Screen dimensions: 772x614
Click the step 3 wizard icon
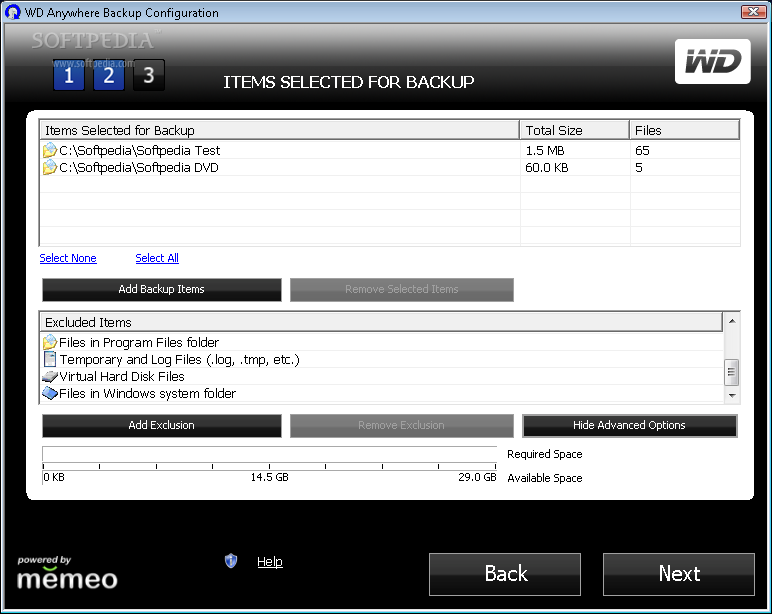(149, 75)
